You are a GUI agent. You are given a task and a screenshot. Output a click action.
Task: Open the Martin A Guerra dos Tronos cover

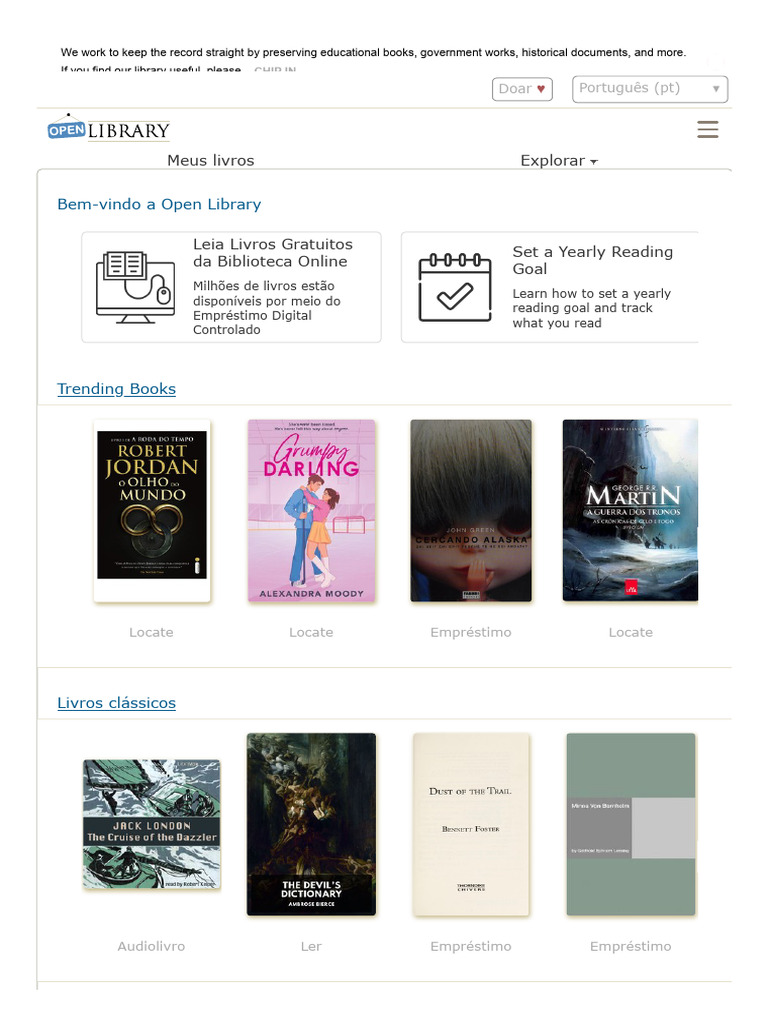630,511
